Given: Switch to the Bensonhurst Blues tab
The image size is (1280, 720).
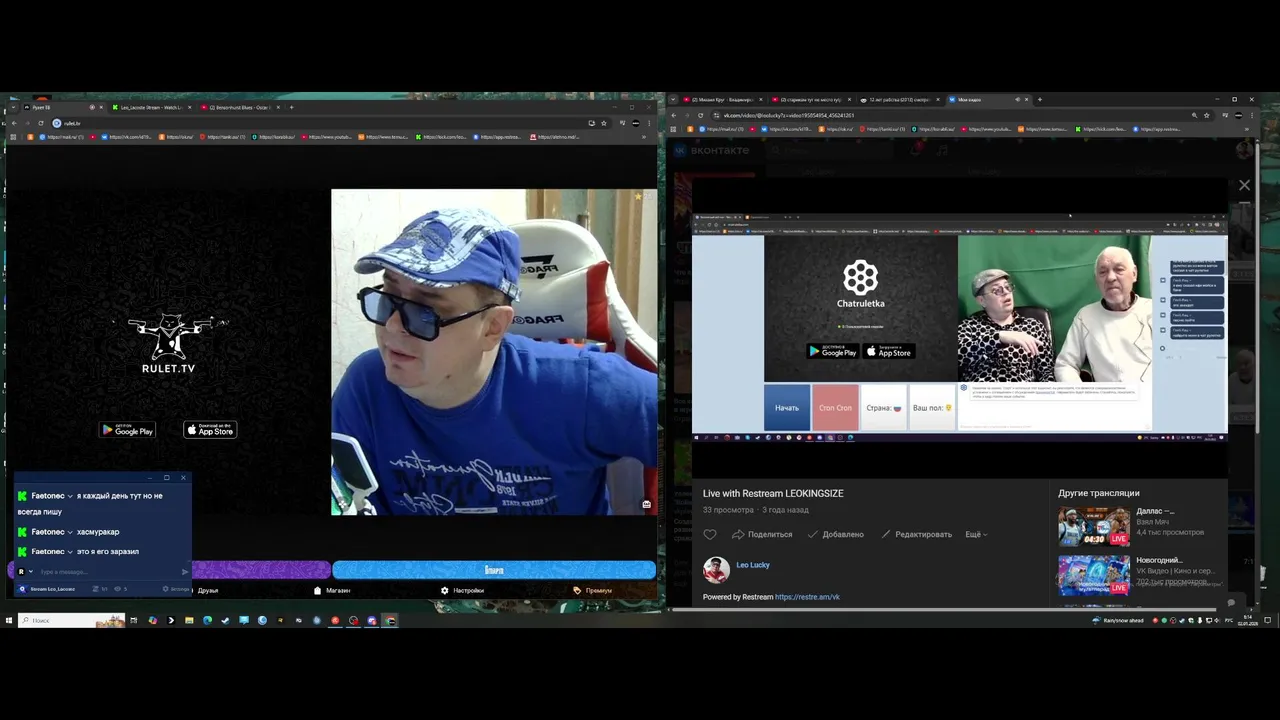Looking at the screenshot, I should [x=240, y=107].
